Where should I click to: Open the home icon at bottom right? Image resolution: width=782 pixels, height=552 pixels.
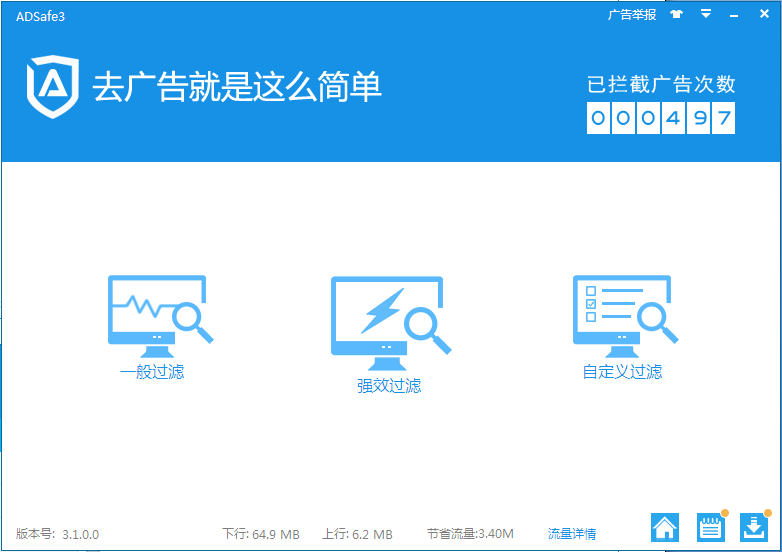[x=665, y=528]
